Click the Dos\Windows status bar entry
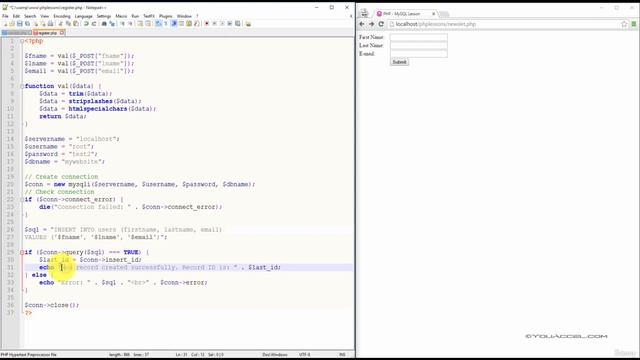This screenshot has height=360, width=640. (275, 355)
